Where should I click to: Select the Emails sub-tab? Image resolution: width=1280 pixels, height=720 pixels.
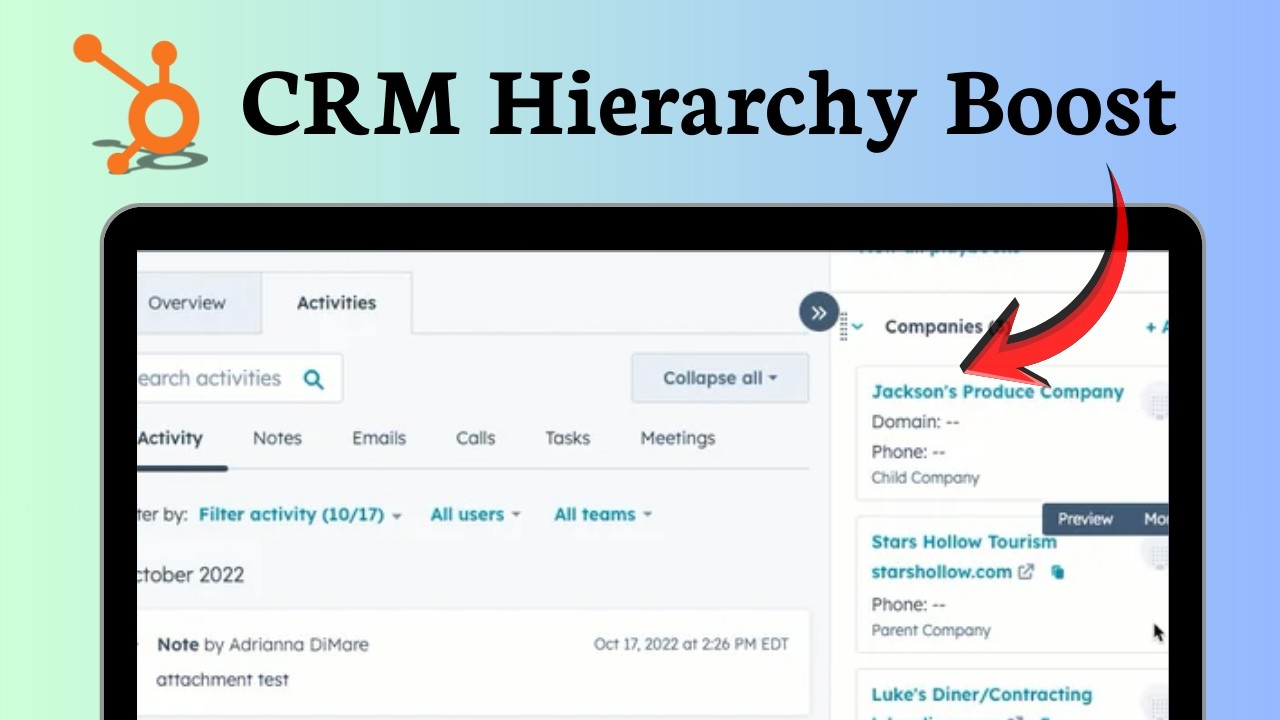click(379, 438)
